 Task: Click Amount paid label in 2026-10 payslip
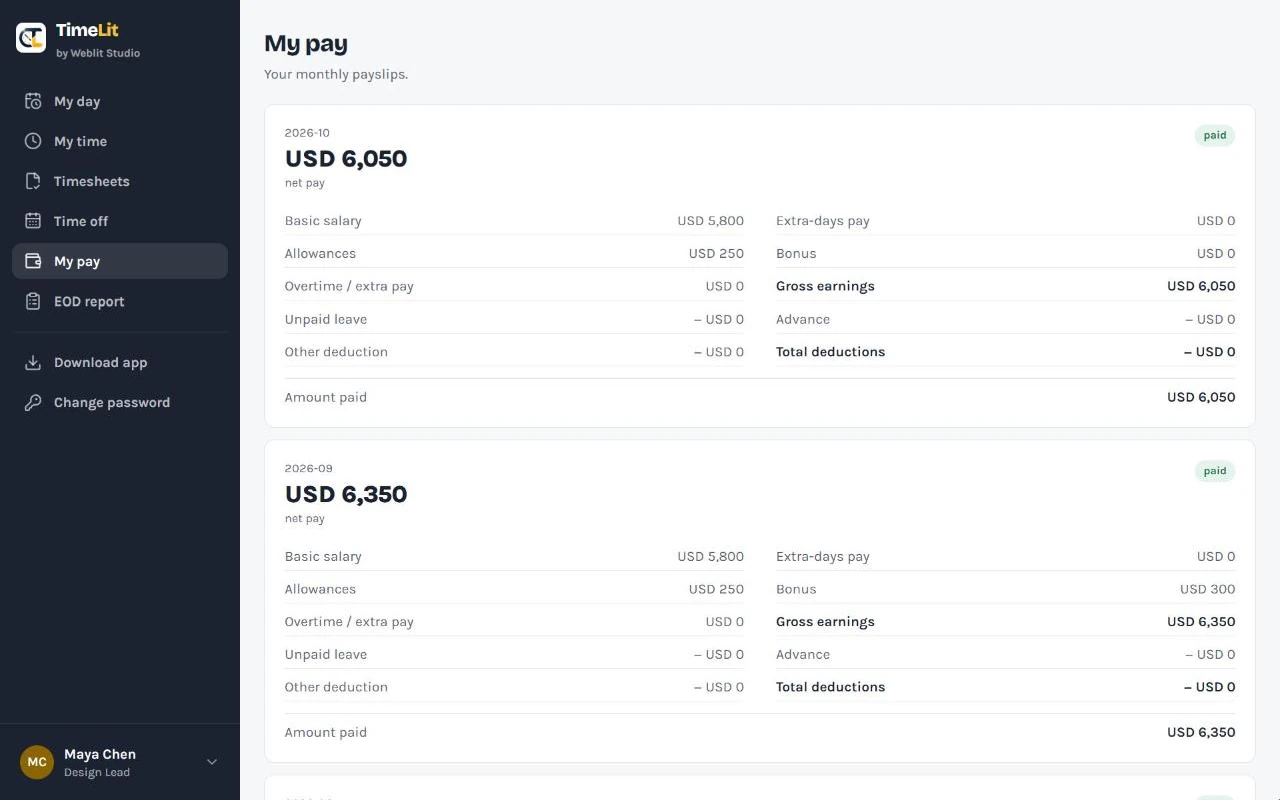coord(326,397)
